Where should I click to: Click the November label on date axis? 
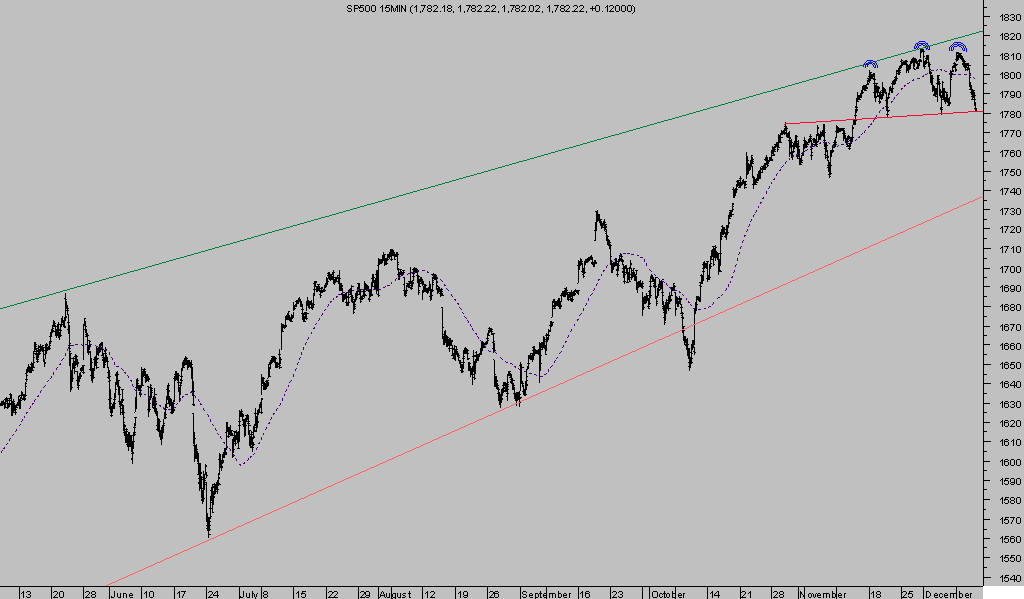pyautogui.click(x=822, y=593)
